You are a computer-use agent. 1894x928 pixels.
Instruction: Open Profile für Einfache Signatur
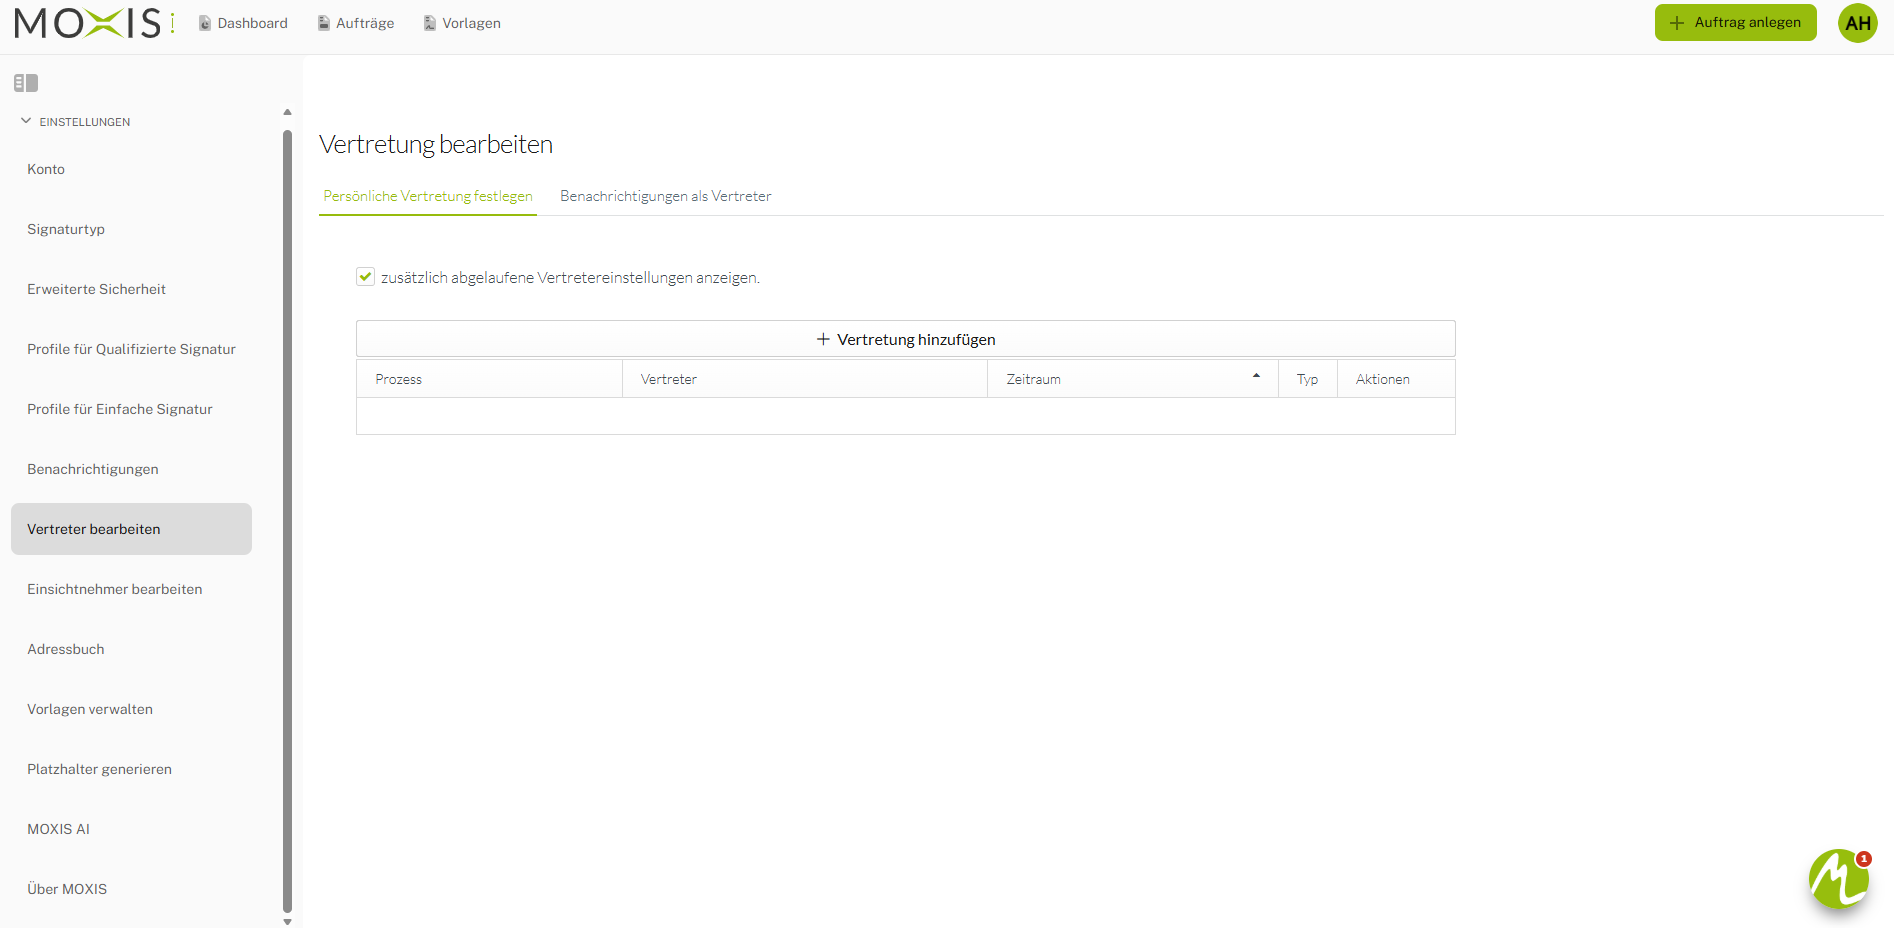[131, 409]
